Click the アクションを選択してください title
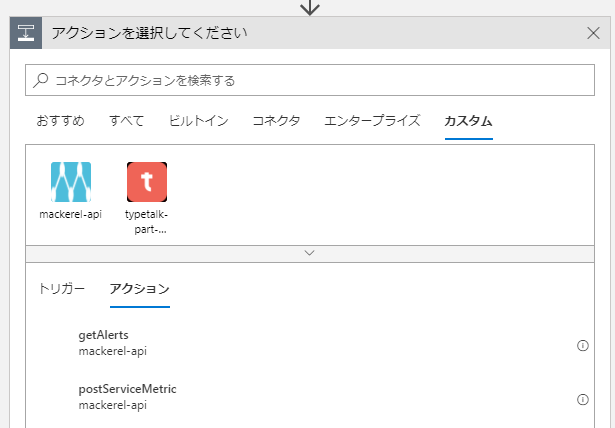The image size is (615, 428). (x=149, y=33)
